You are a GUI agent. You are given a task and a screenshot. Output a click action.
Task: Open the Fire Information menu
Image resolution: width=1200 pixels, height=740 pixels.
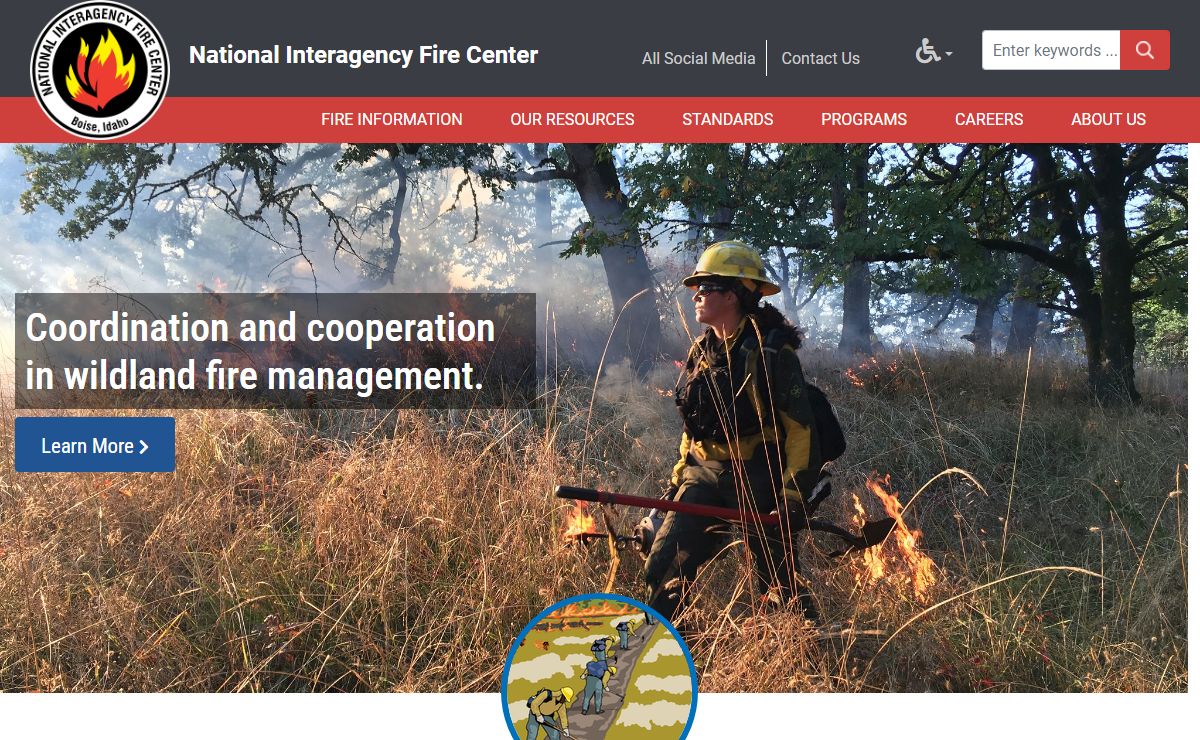click(392, 119)
